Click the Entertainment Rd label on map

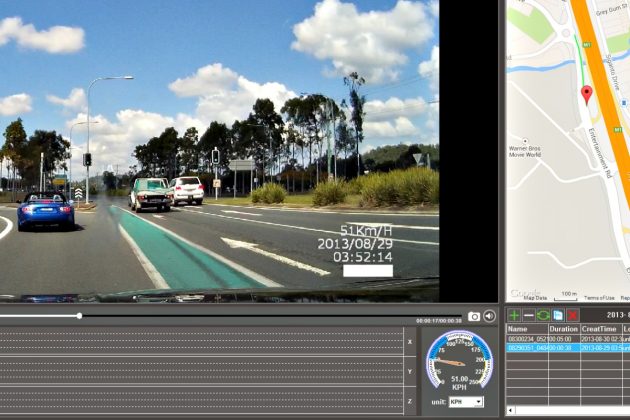pos(600,153)
